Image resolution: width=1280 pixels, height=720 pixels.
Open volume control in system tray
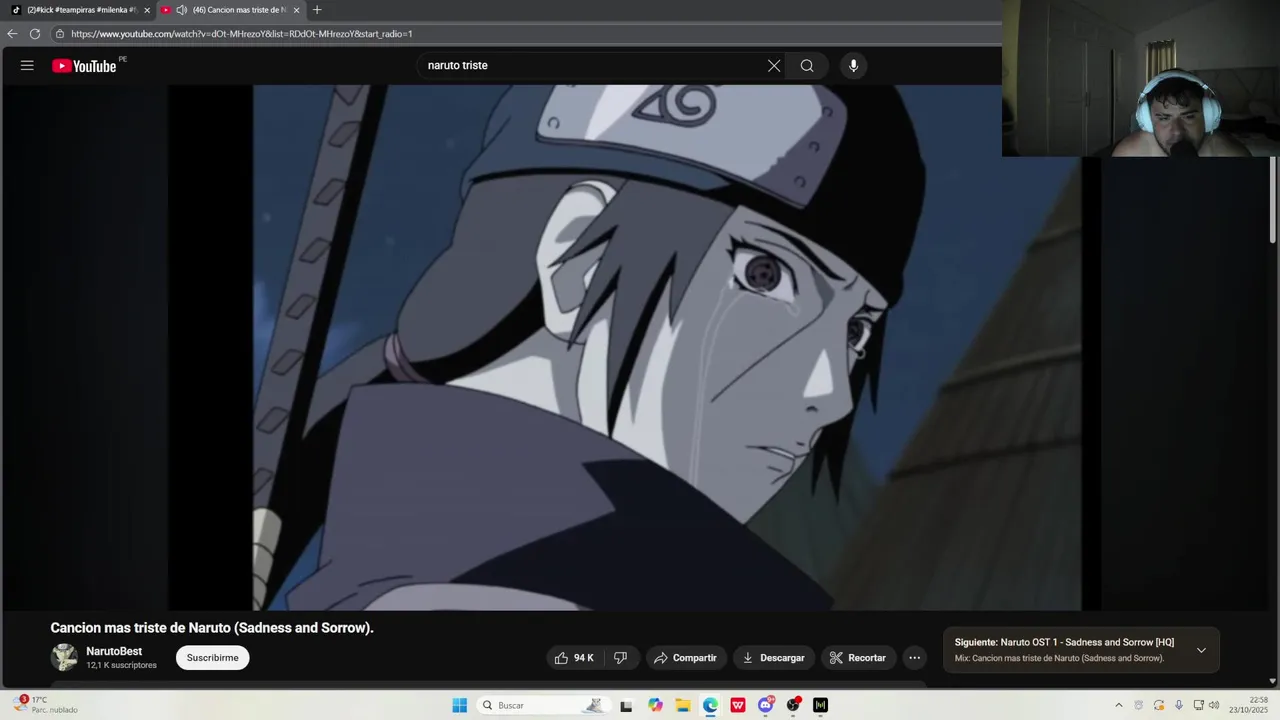click(1214, 705)
